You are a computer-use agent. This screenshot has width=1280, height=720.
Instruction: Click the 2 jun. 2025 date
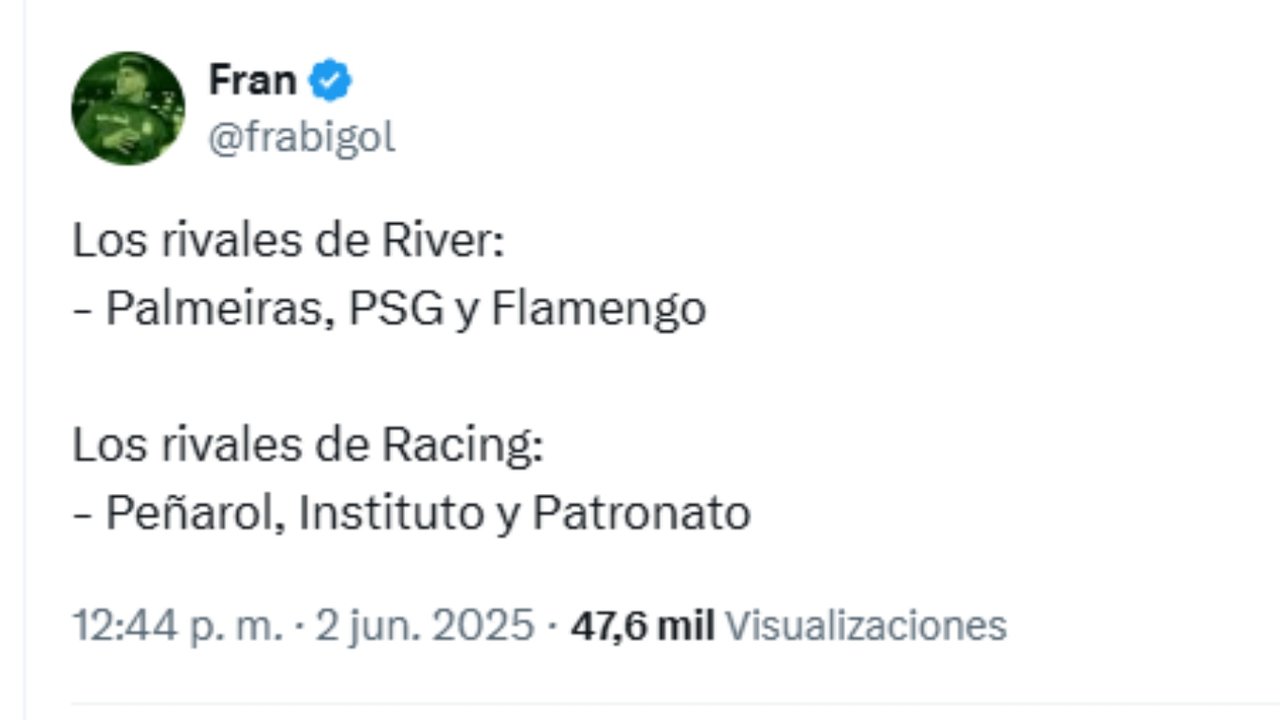pyautogui.click(x=425, y=626)
